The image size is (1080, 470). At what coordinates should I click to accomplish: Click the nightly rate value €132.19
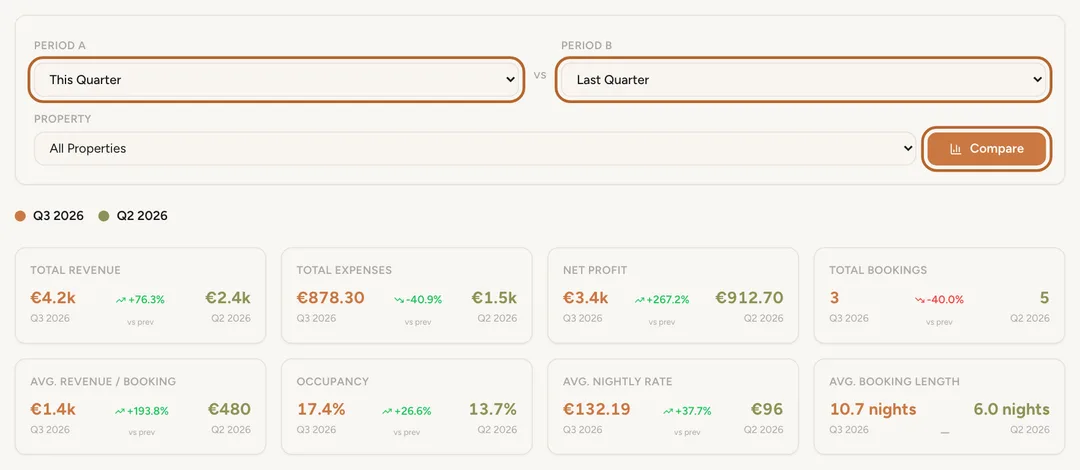pos(596,409)
